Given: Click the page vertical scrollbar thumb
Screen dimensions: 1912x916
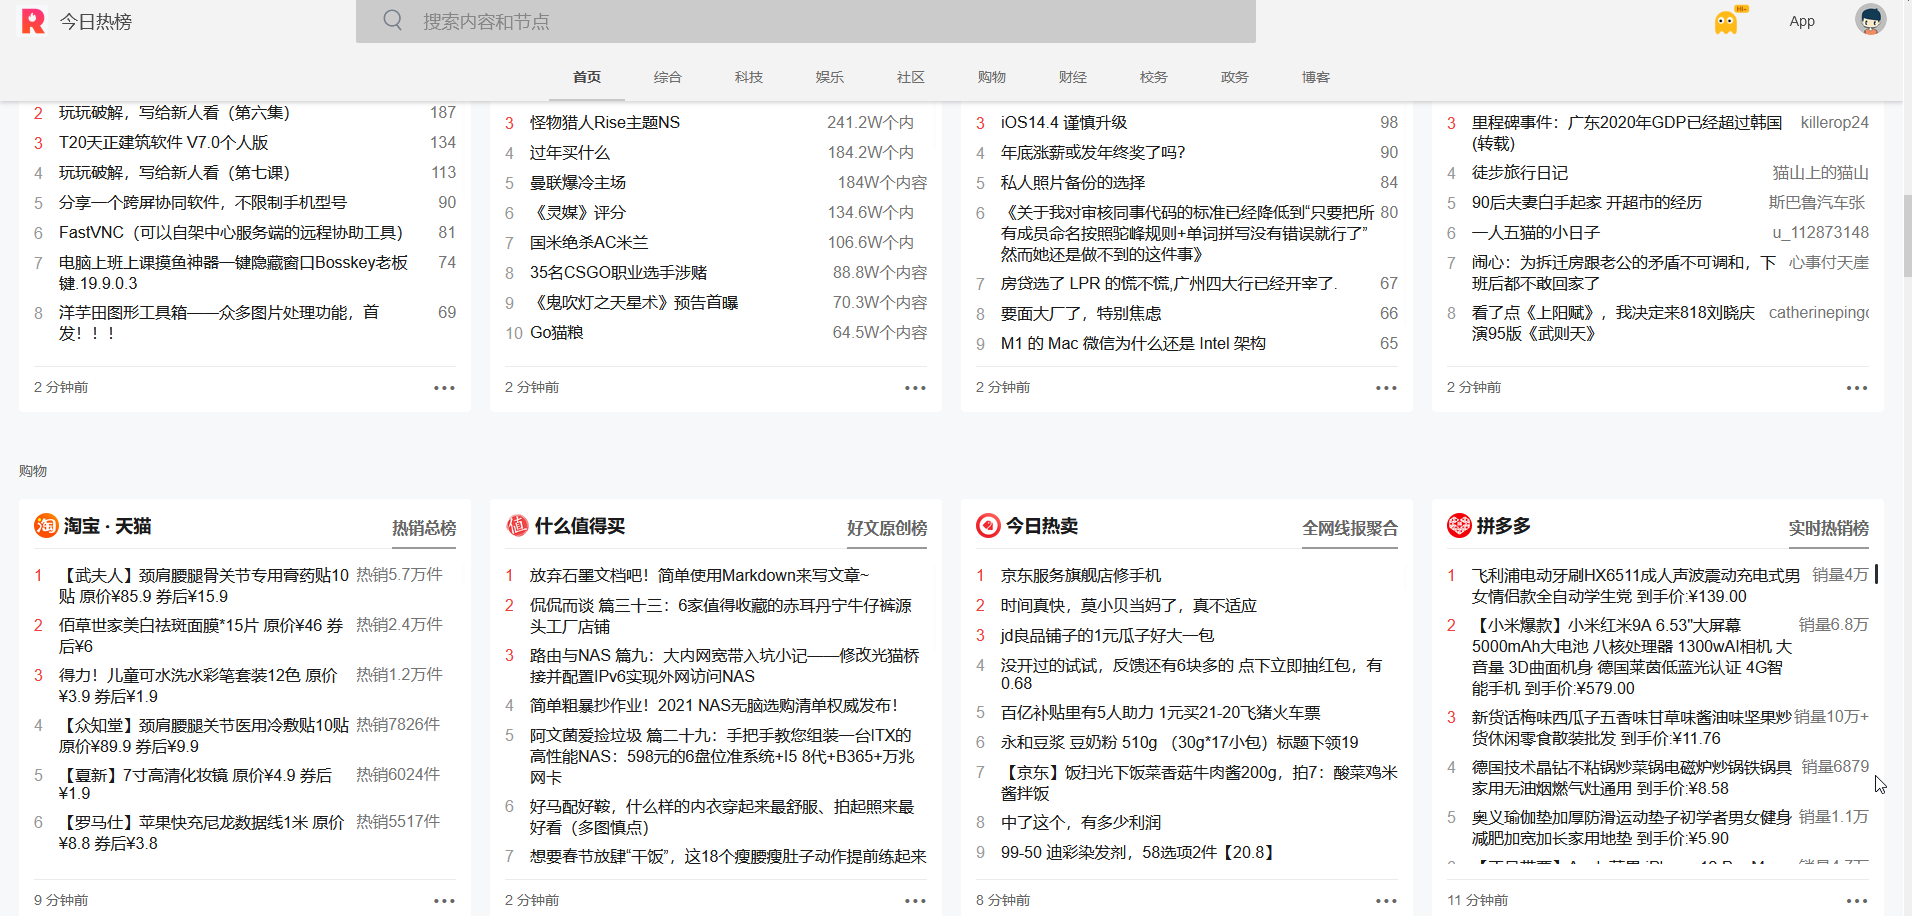Looking at the screenshot, I should (1907, 235).
